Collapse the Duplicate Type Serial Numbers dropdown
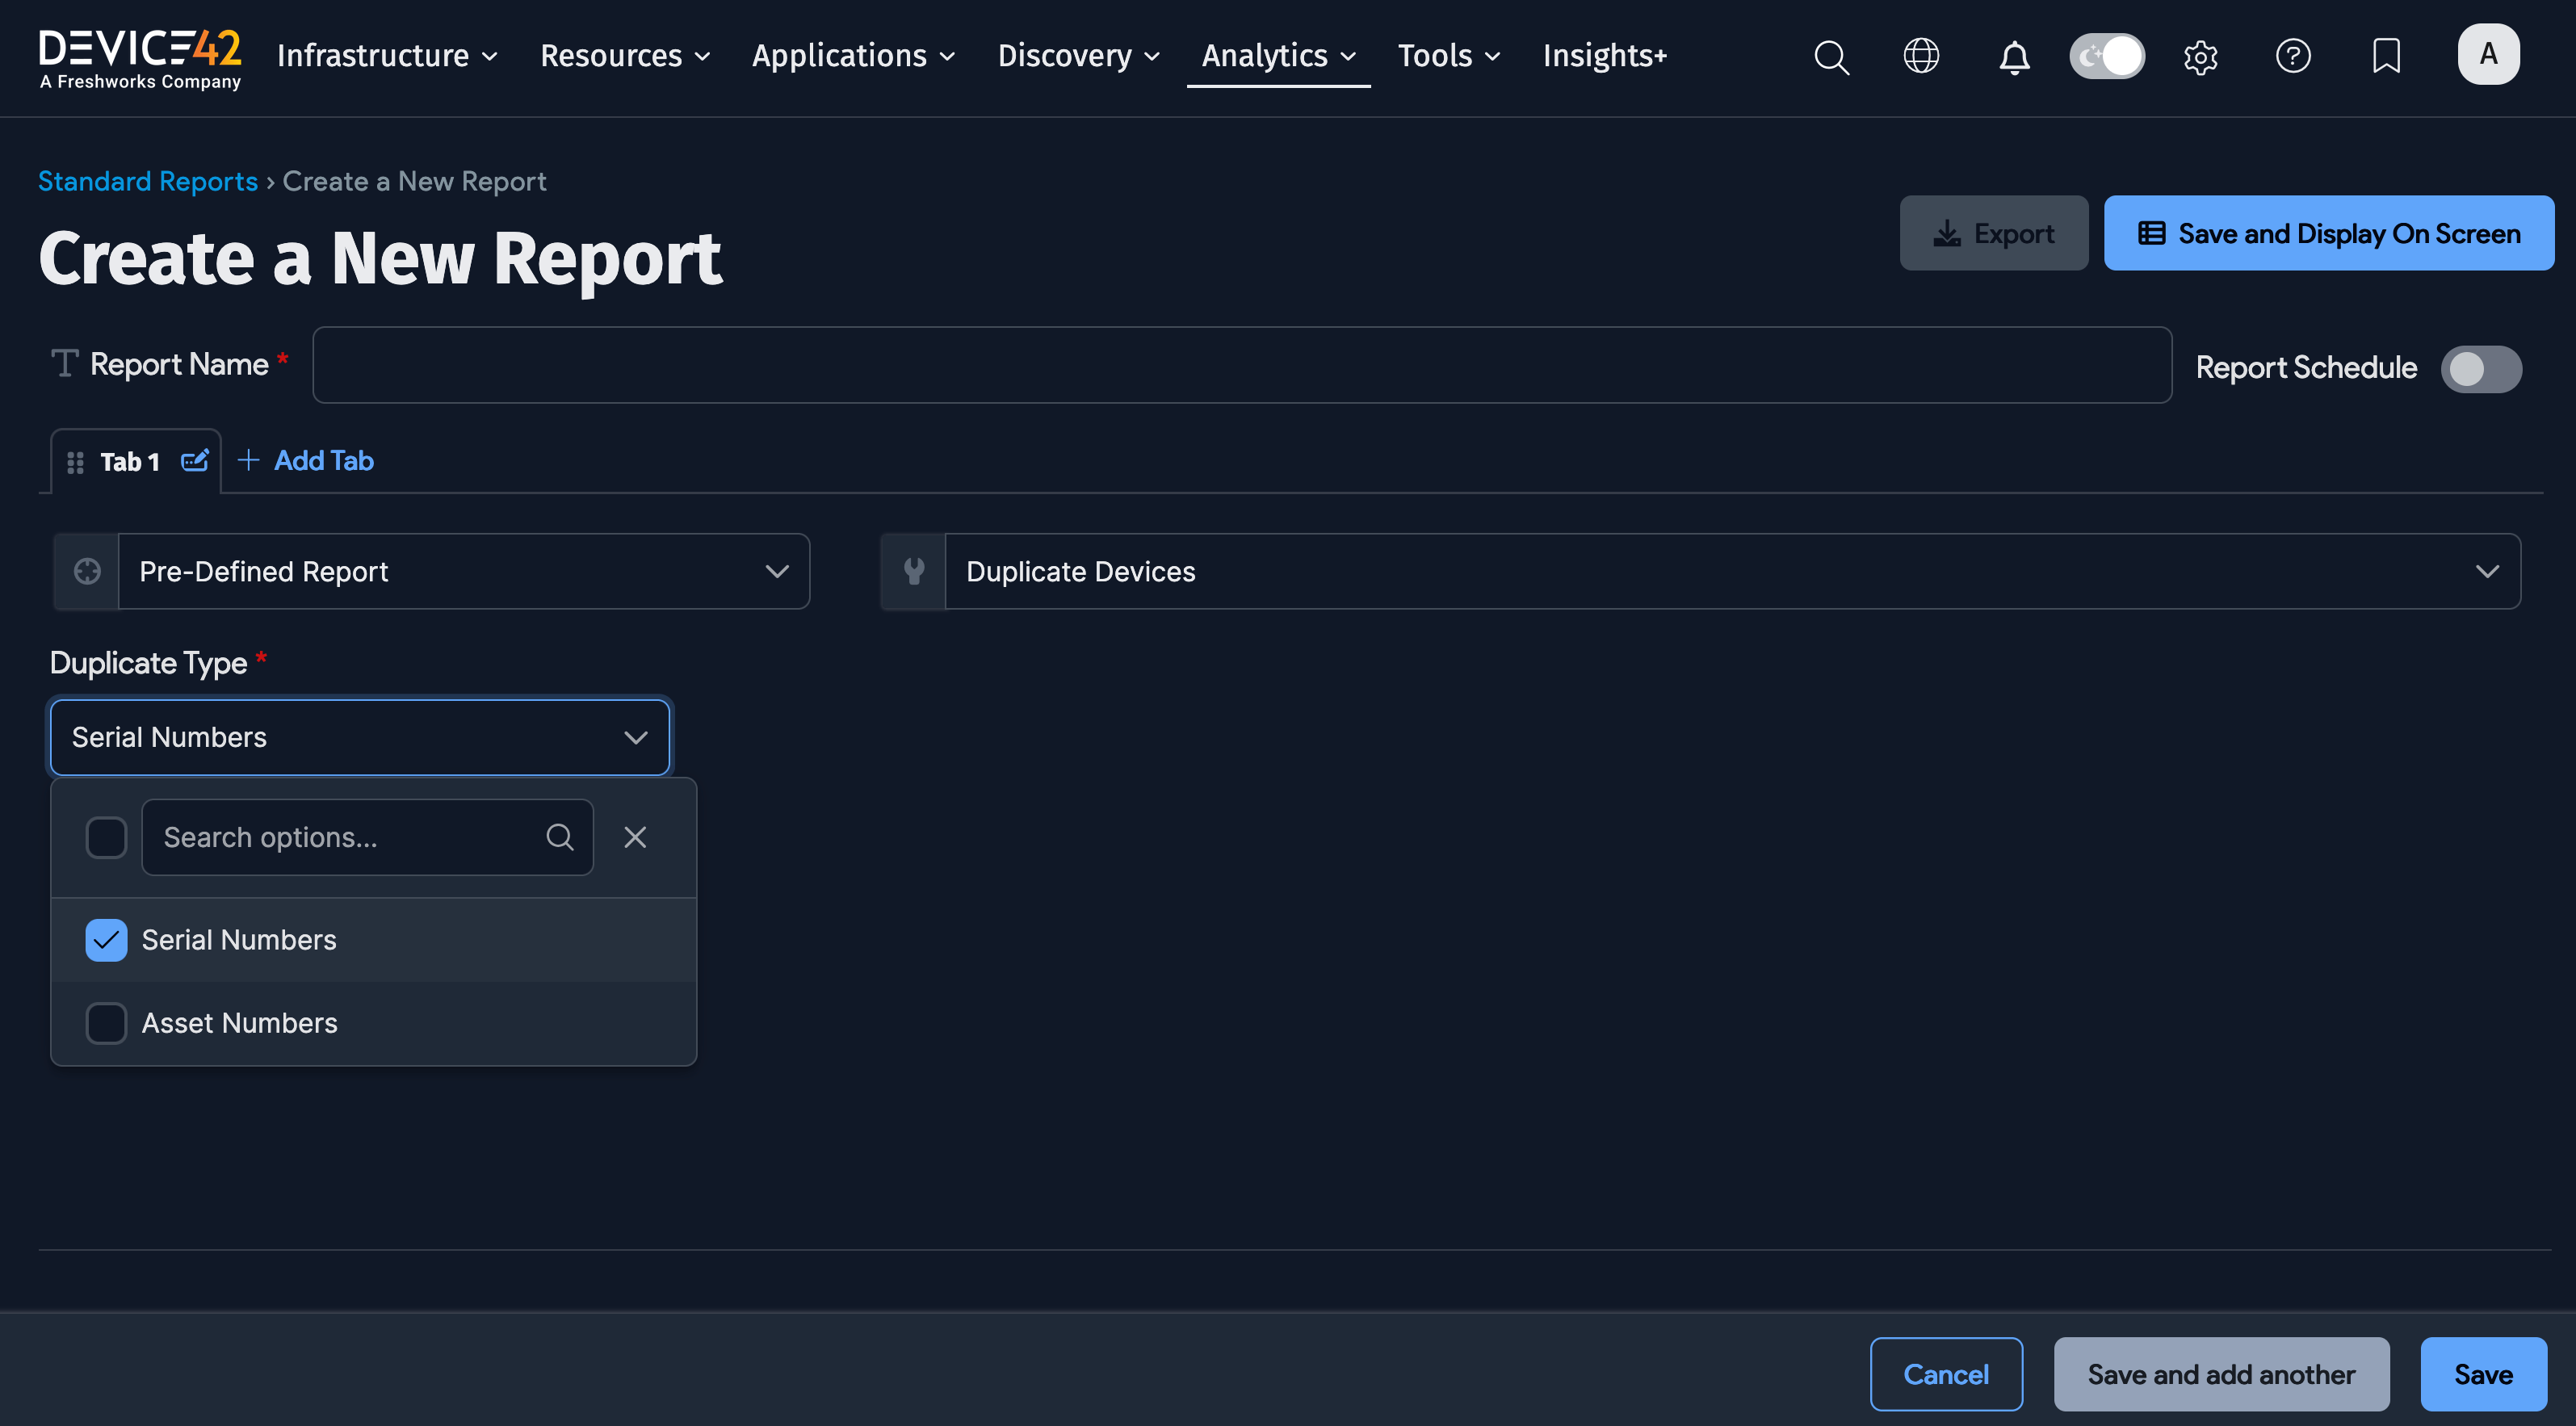Viewport: 2576px width, 1426px height. [x=360, y=738]
